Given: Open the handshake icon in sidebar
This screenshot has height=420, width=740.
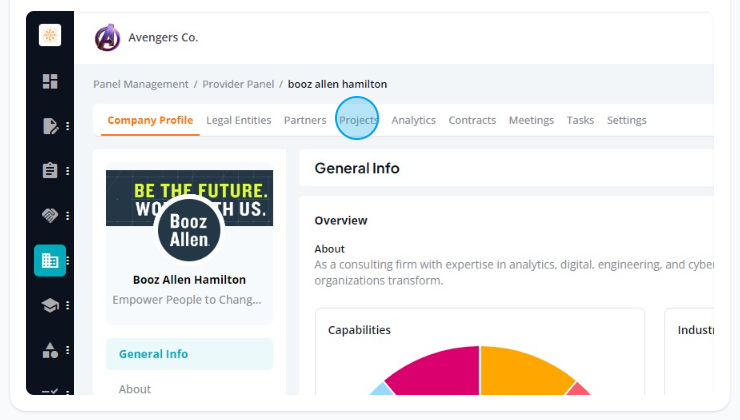Looking at the screenshot, I should pos(50,215).
